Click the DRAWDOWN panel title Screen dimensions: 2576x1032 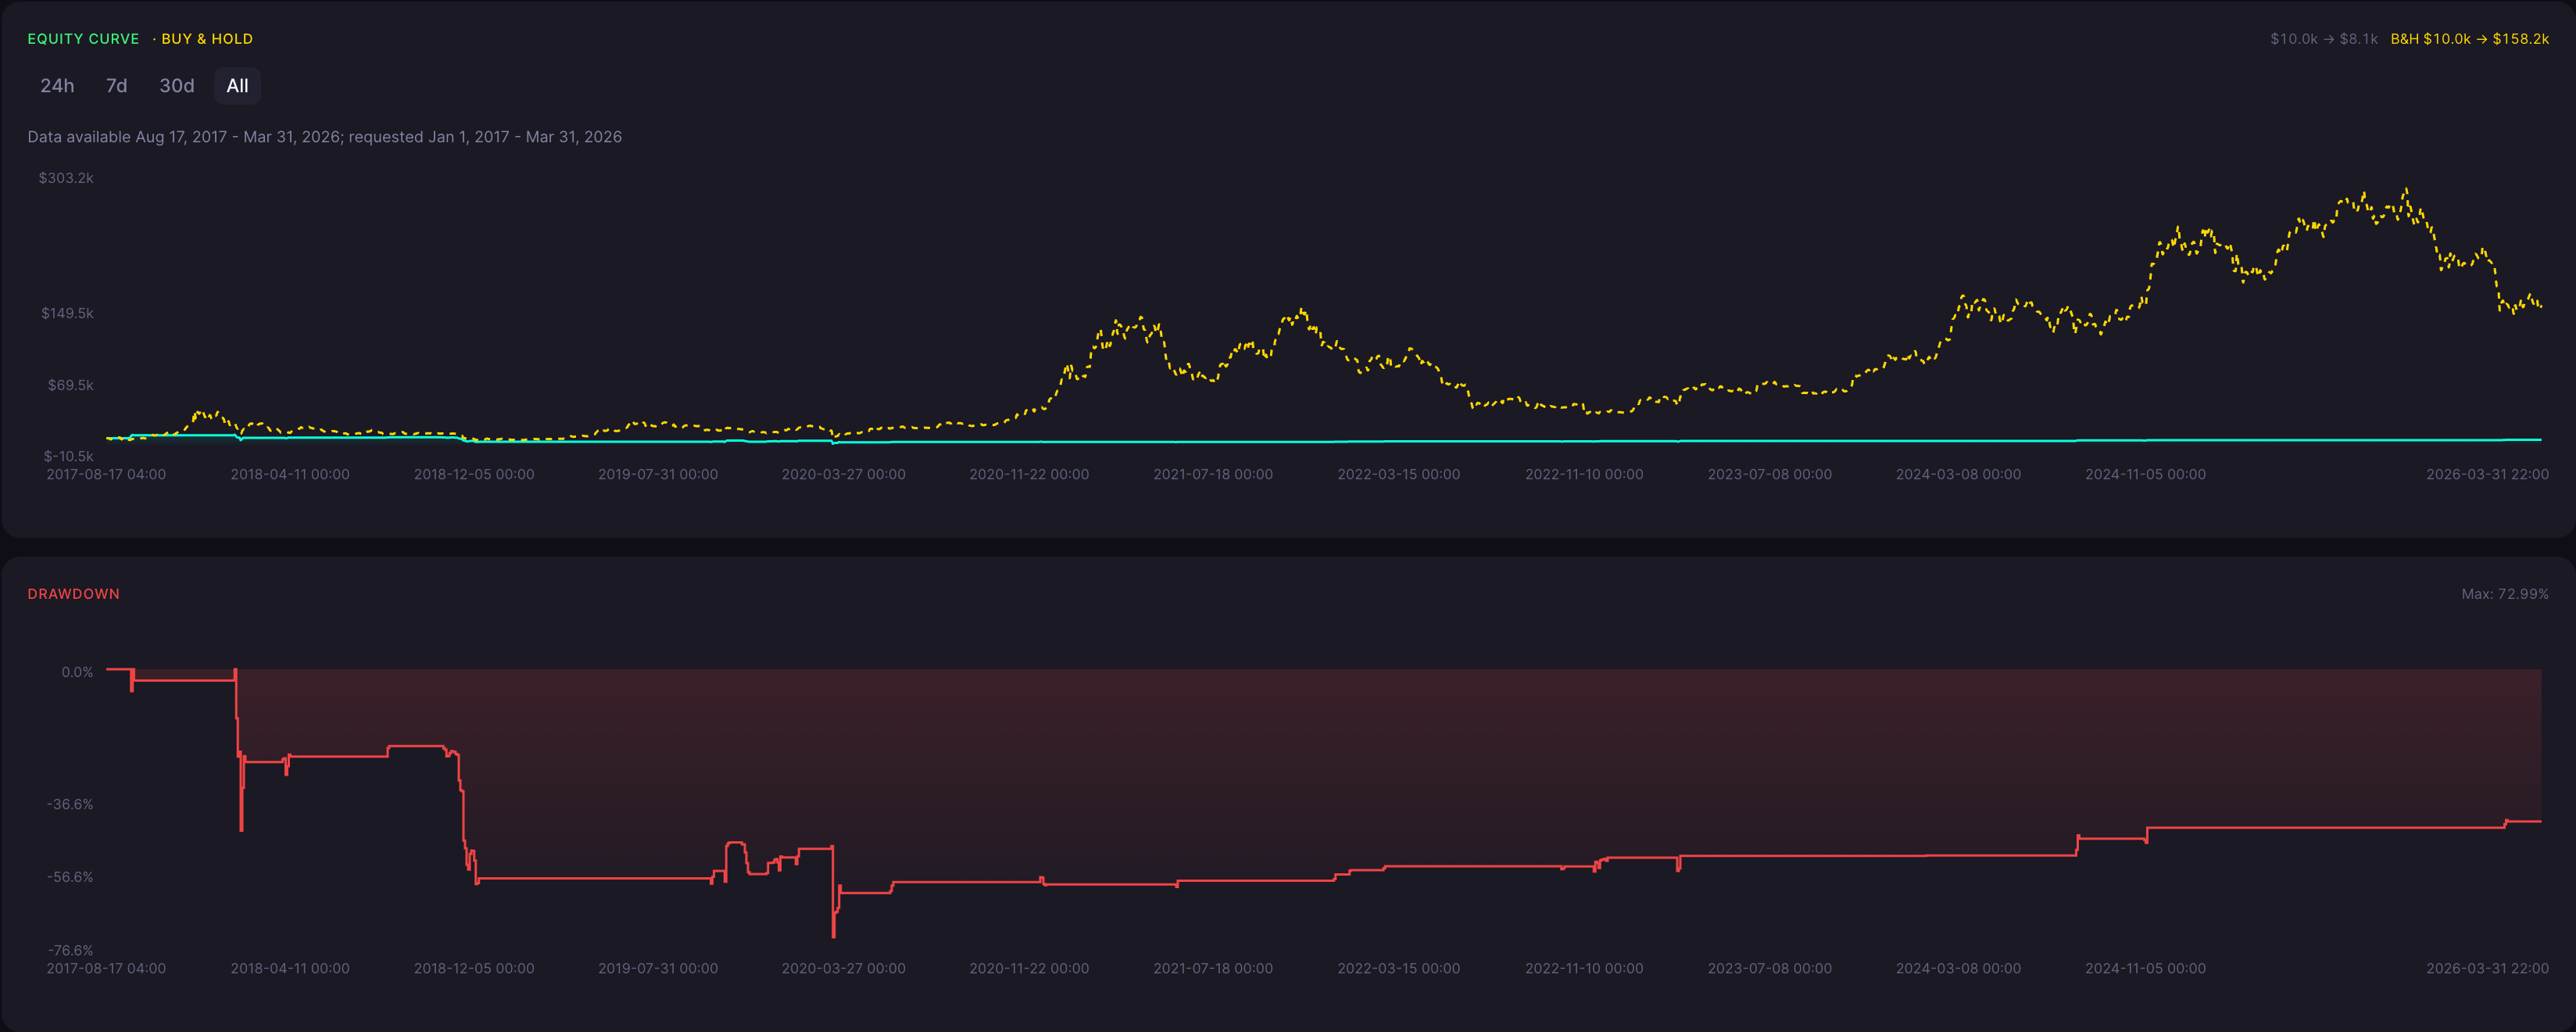(74, 594)
